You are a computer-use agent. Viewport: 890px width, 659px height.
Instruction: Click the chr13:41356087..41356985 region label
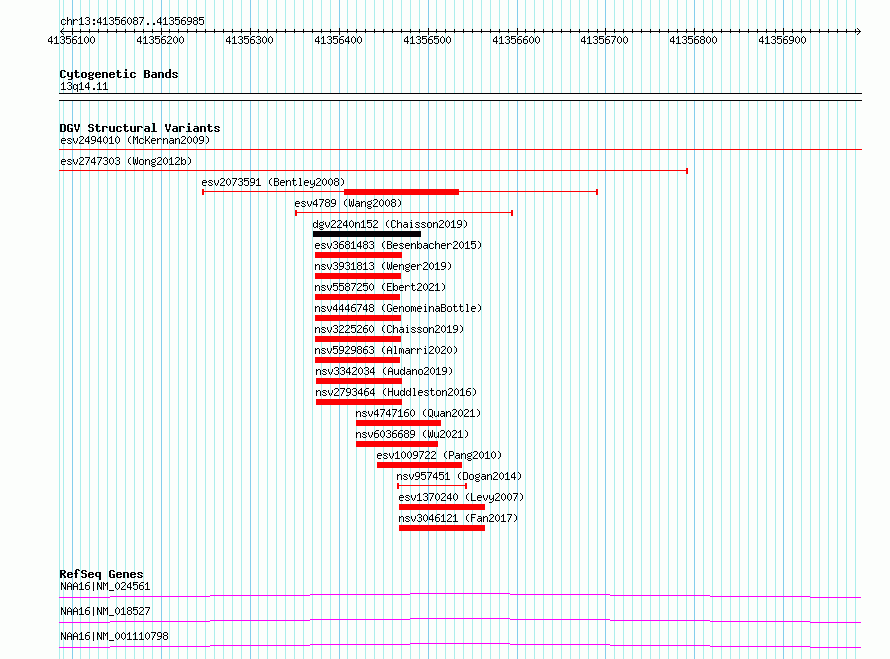pos(132,22)
